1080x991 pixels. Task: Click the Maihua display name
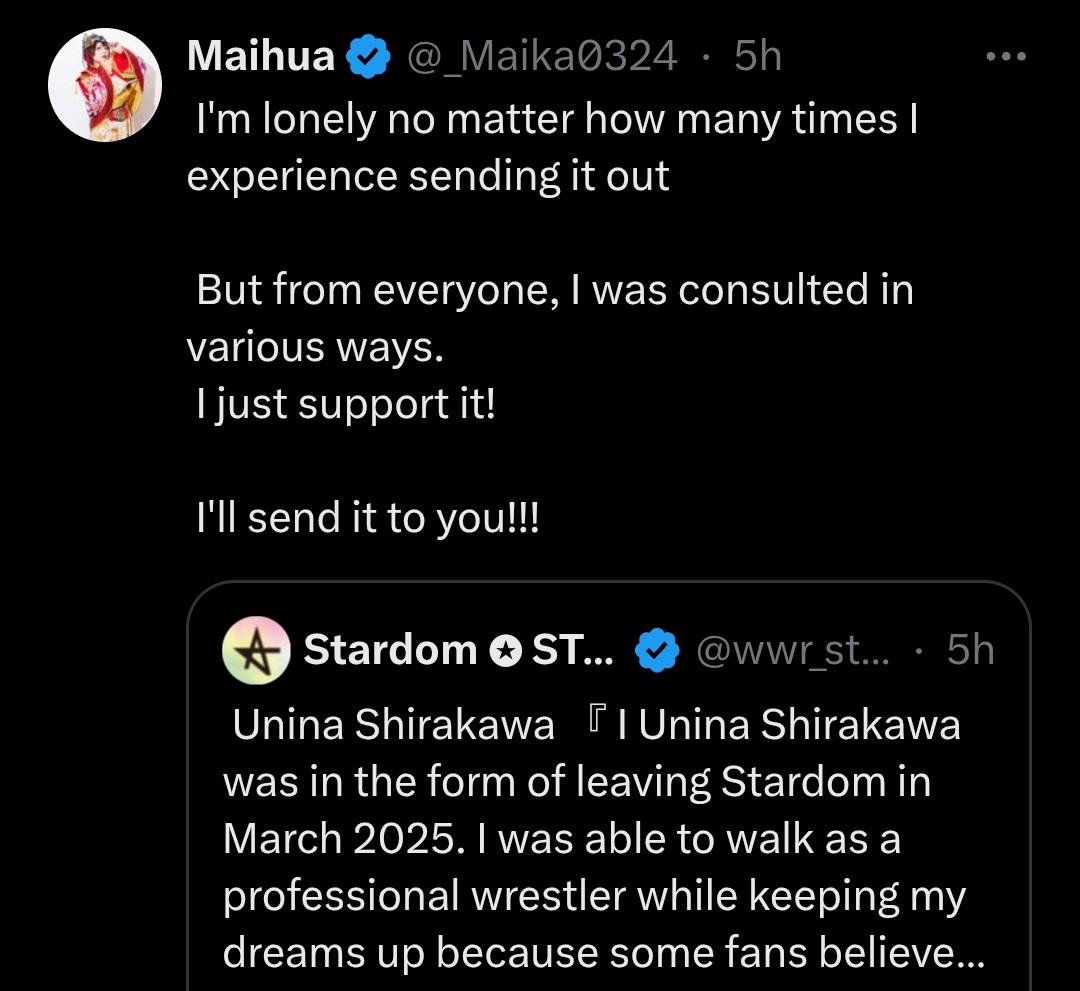tap(260, 56)
